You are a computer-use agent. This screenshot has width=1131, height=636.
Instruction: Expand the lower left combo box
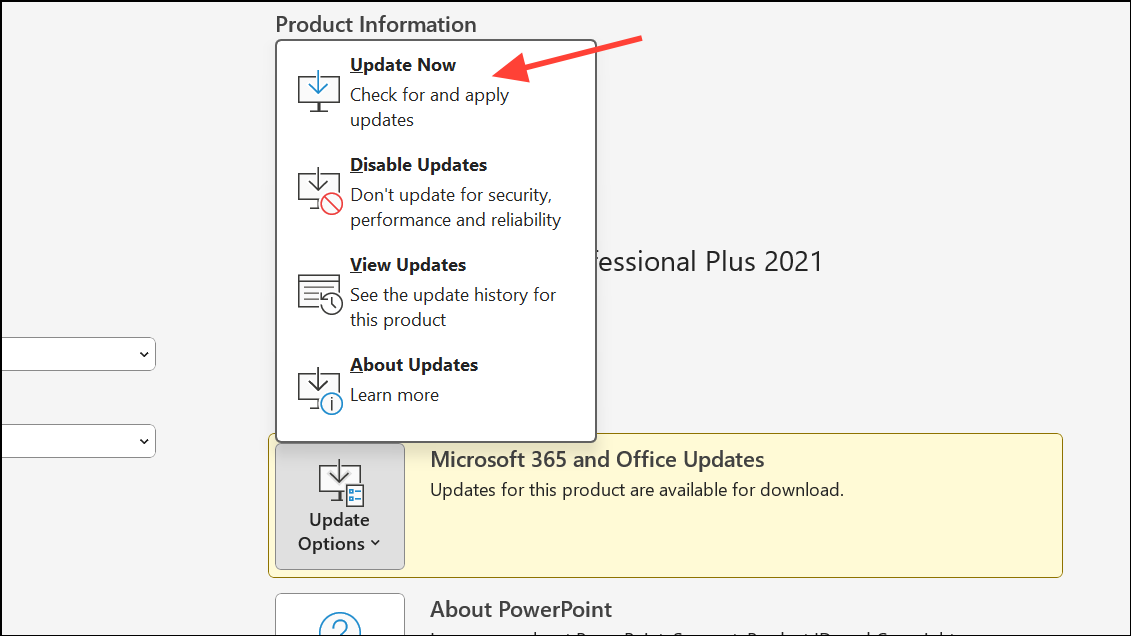77,441
